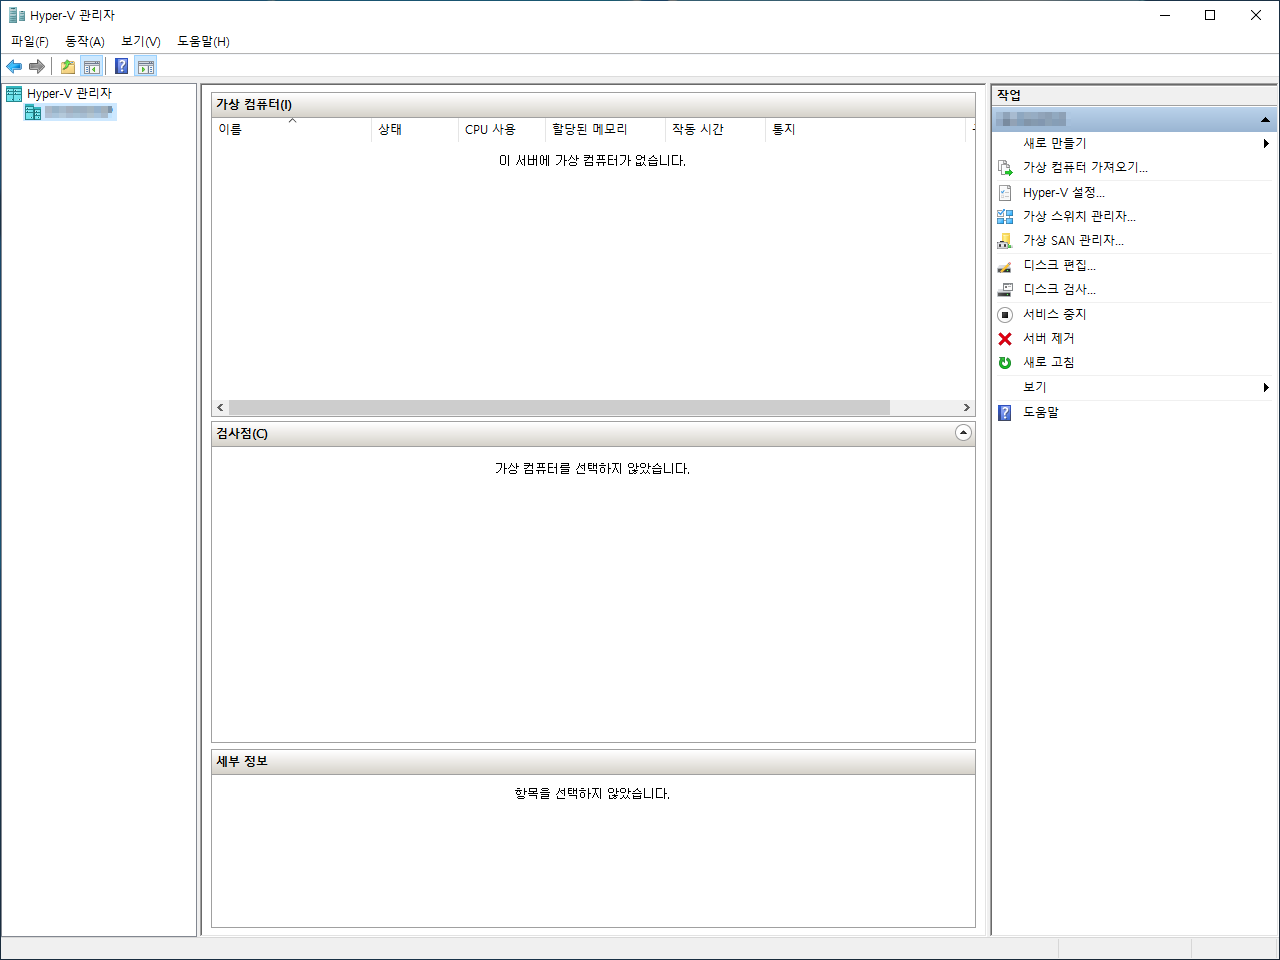Click the 가상 스위치 관리자 icon

click(x=1005, y=216)
